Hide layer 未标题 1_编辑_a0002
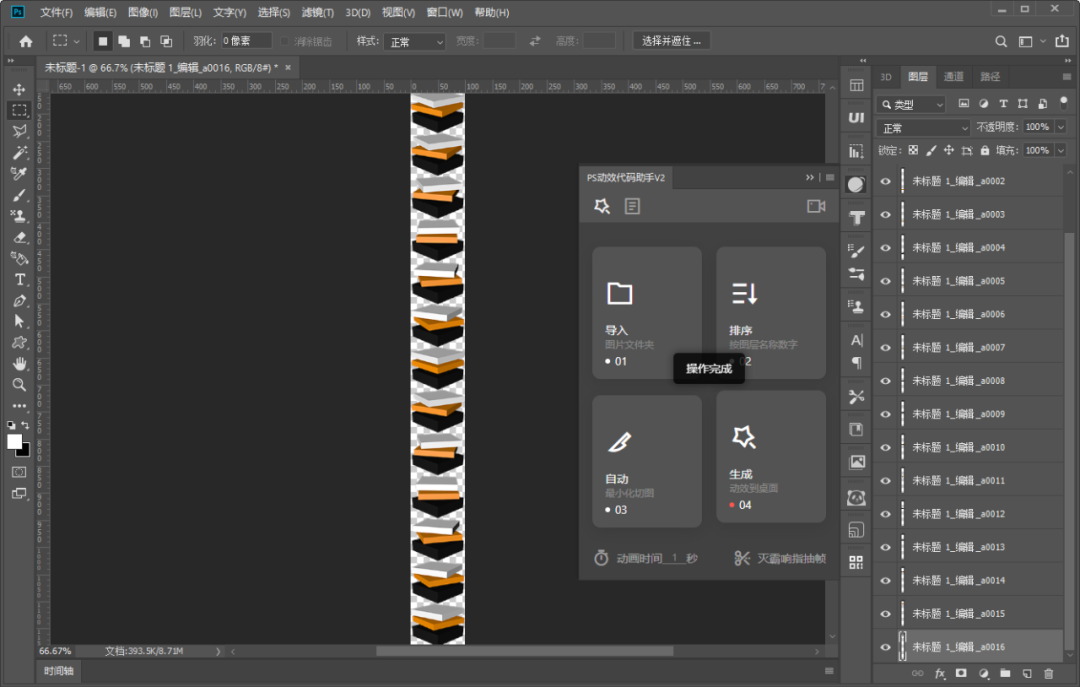1080x687 pixels. (885, 182)
